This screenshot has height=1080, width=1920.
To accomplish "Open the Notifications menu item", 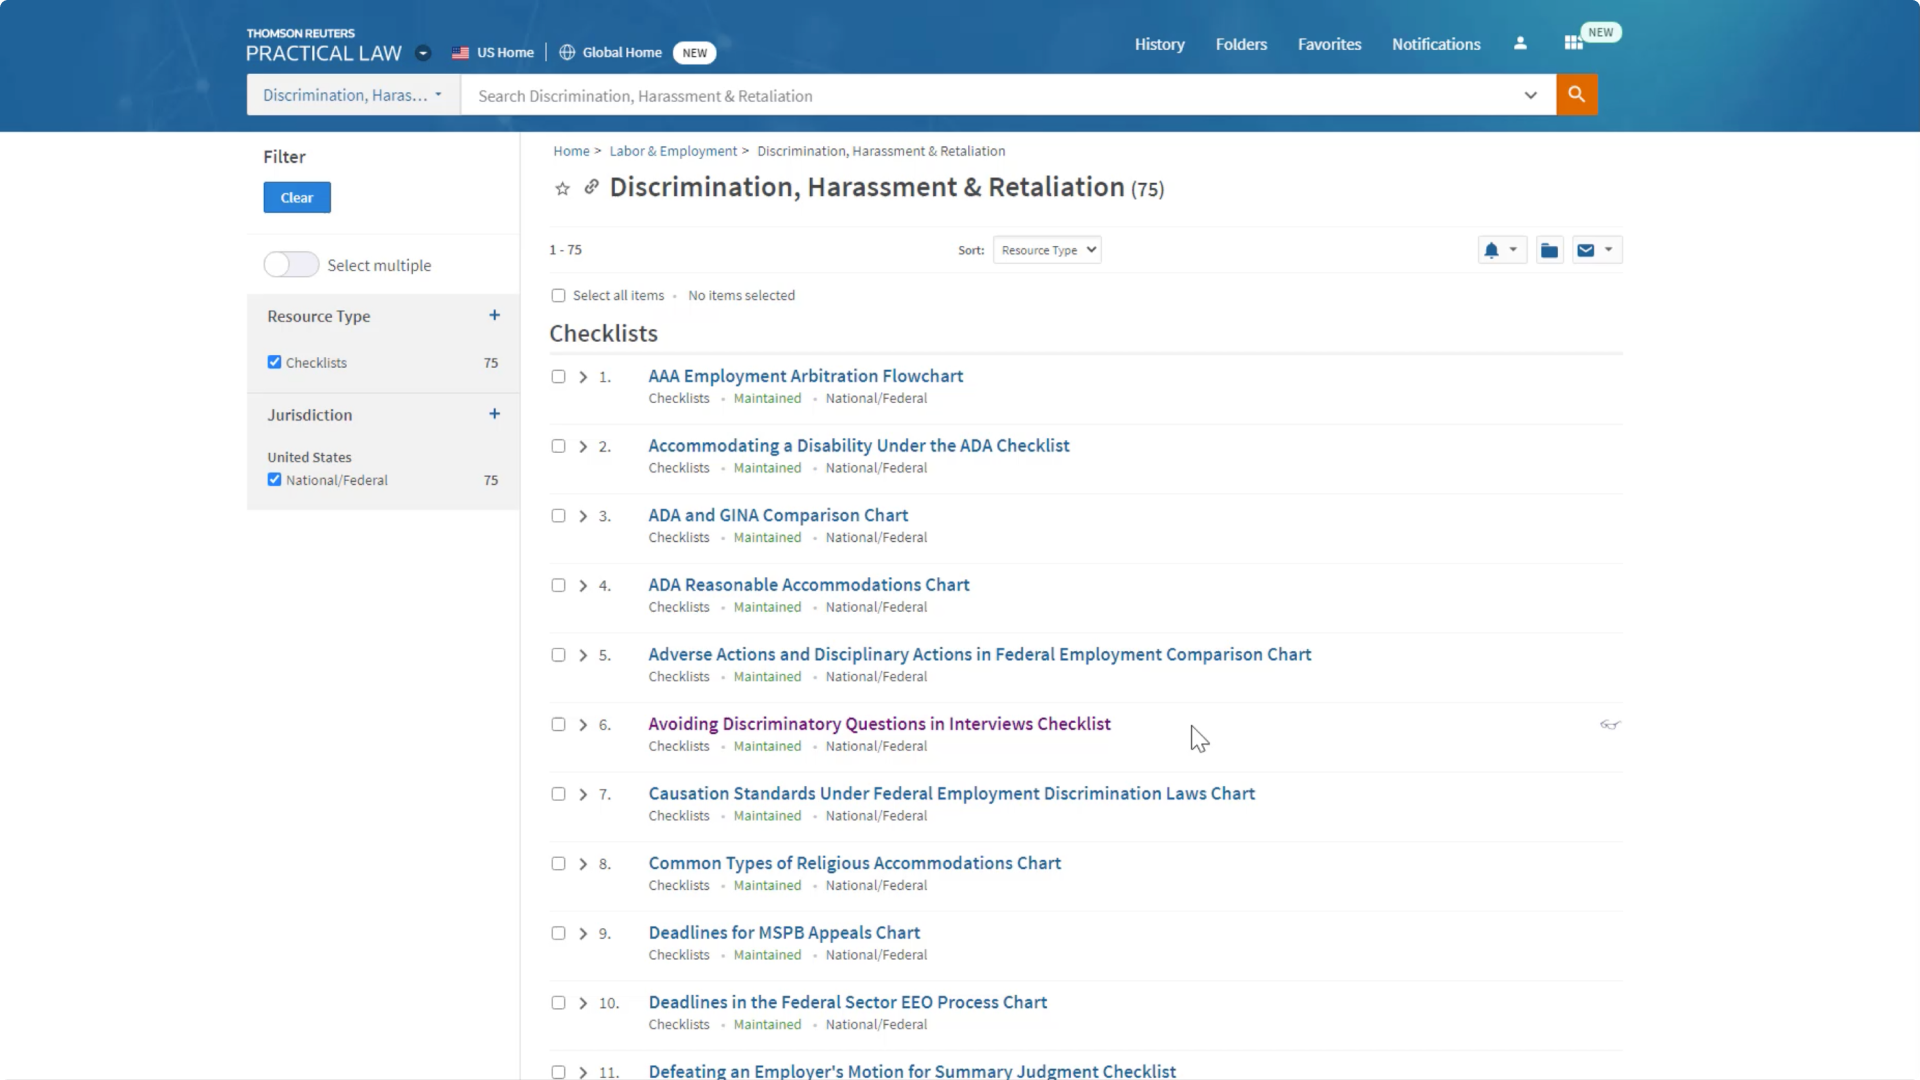I will (1435, 44).
